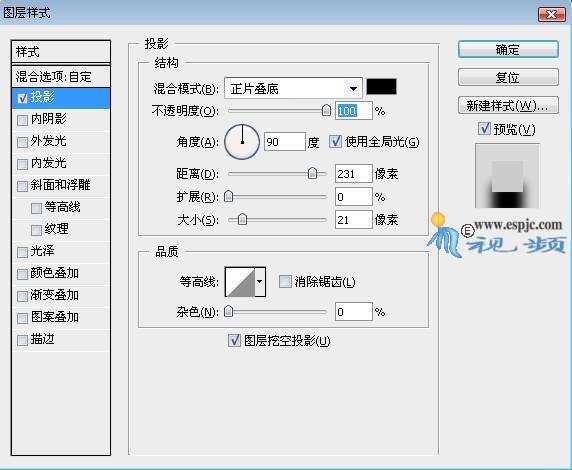572x470 pixels.
Task: Select the 外发光 row label
Action: (48, 141)
